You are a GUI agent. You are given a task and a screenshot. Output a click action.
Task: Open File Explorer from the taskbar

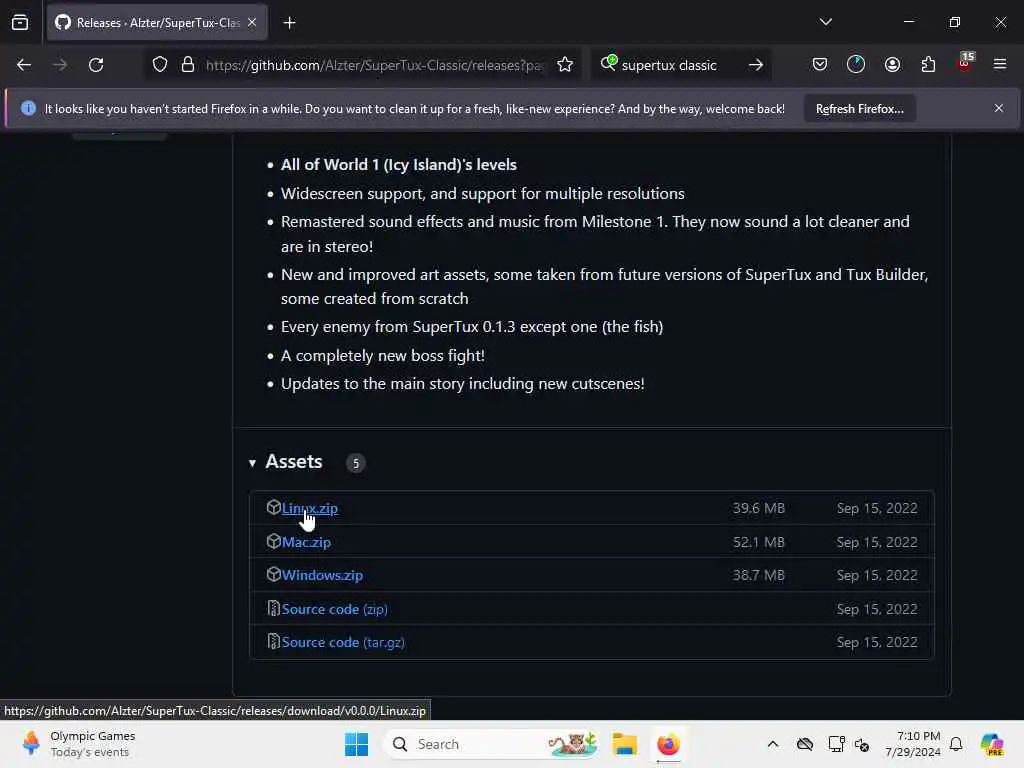(624, 744)
